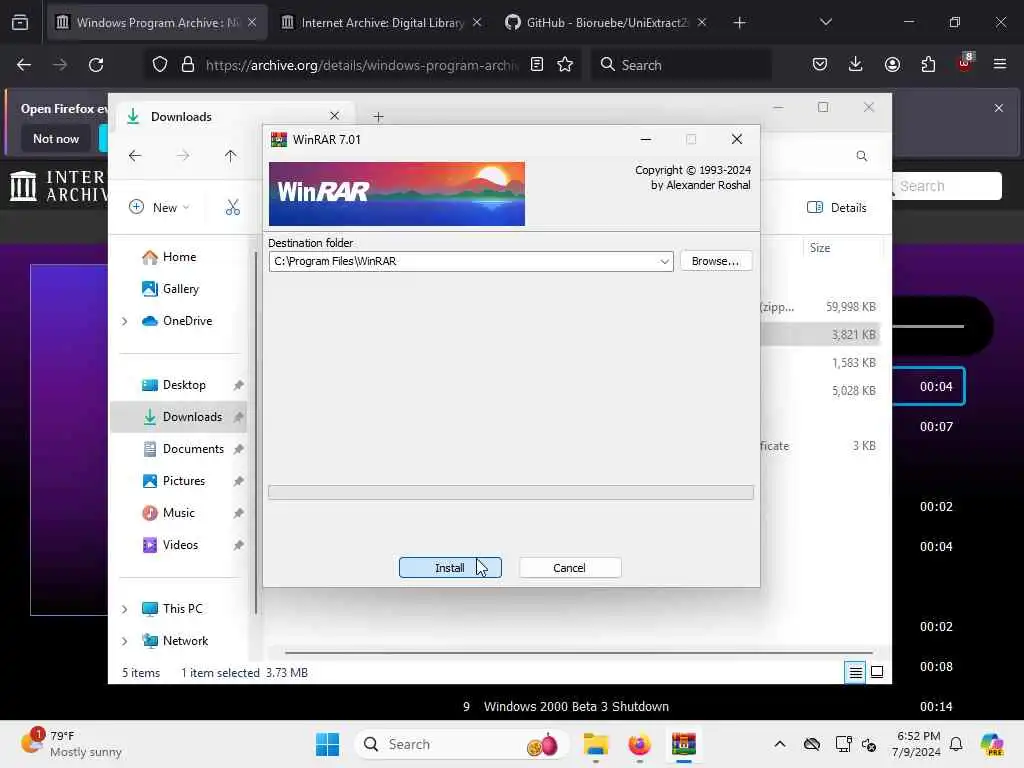The width and height of the screenshot is (1024, 768).
Task: Open Firefox from the taskbar
Action: point(639,744)
